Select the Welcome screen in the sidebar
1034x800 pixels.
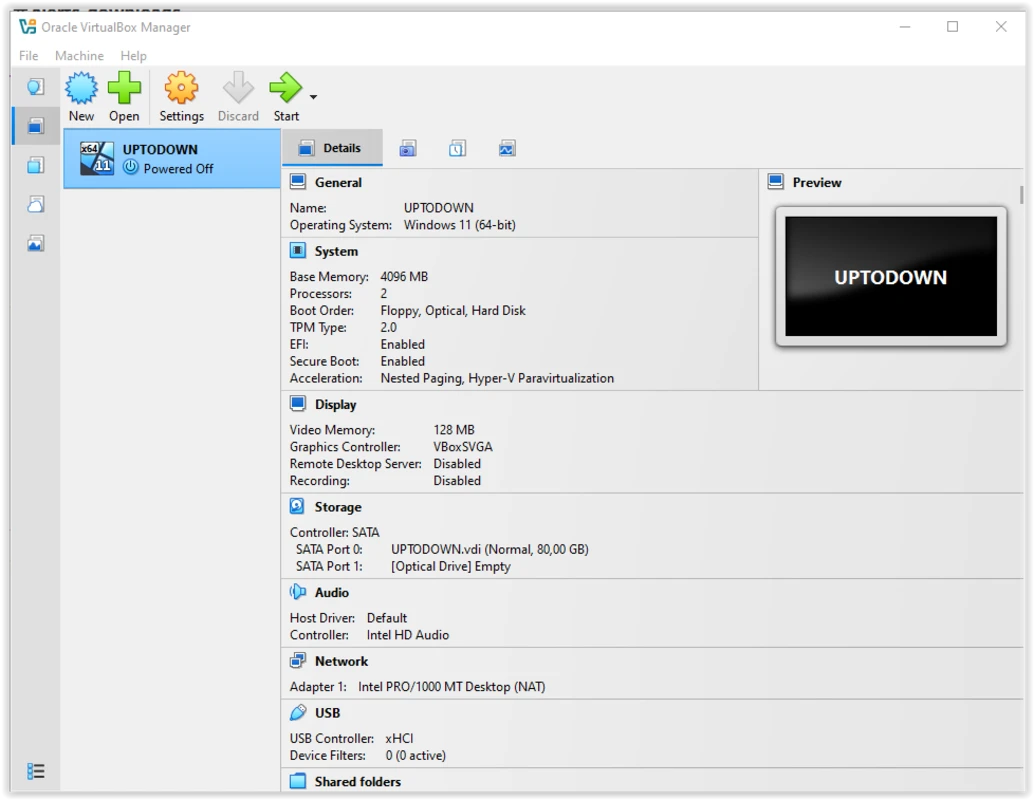36,86
